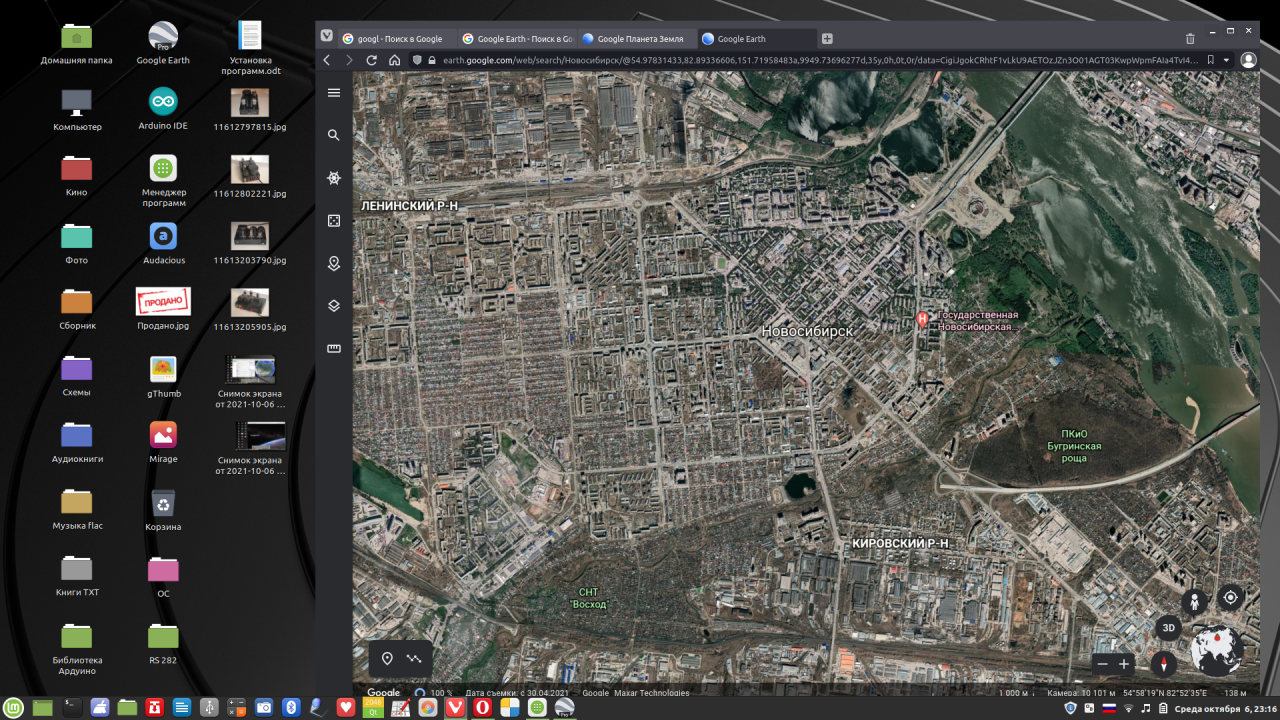The image size is (1280, 720).
Task: Click the Add placemark tool
Action: click(387, 659)
